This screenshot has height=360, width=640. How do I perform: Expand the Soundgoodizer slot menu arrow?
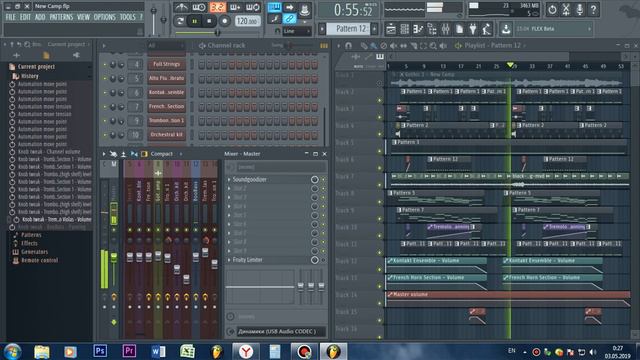click(x=229, y=180)
